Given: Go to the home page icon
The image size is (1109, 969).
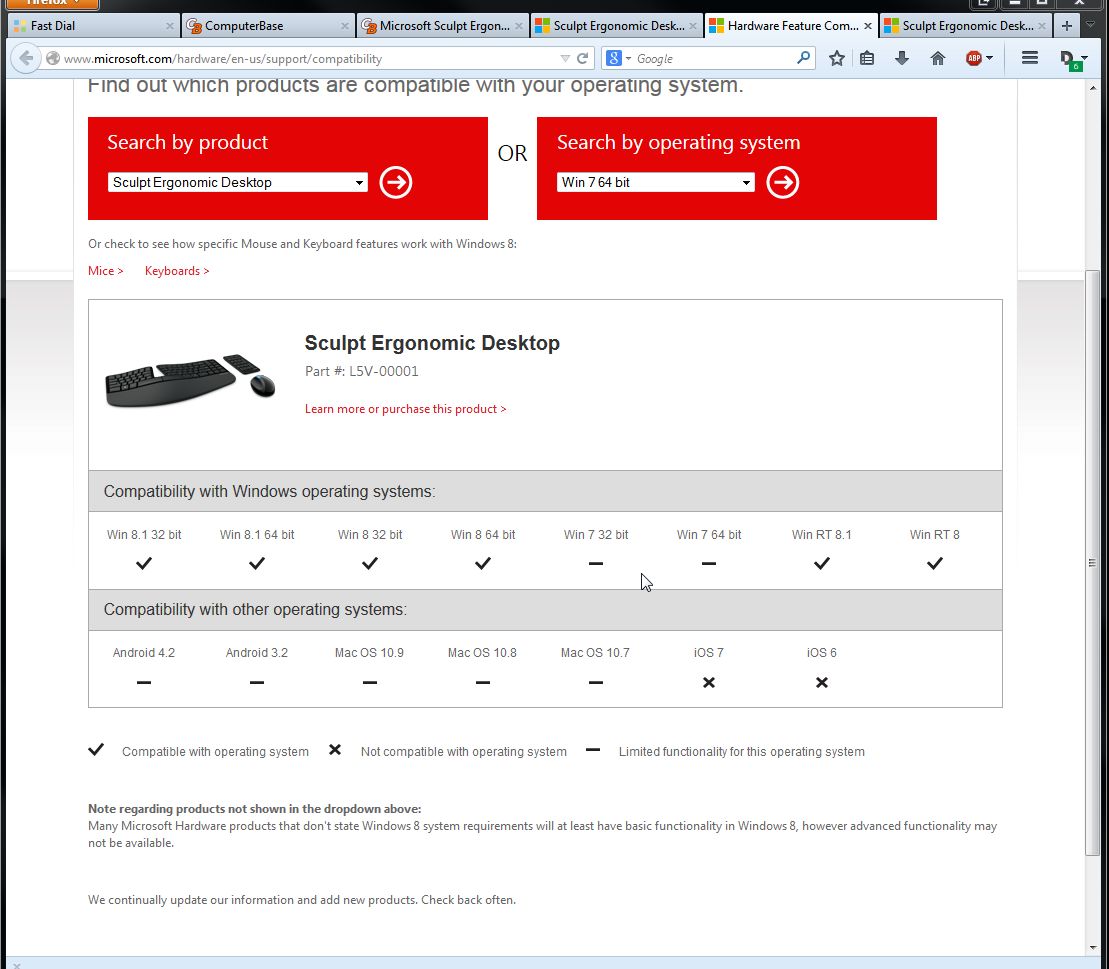Looking at the screenshot, I should 938,59.
